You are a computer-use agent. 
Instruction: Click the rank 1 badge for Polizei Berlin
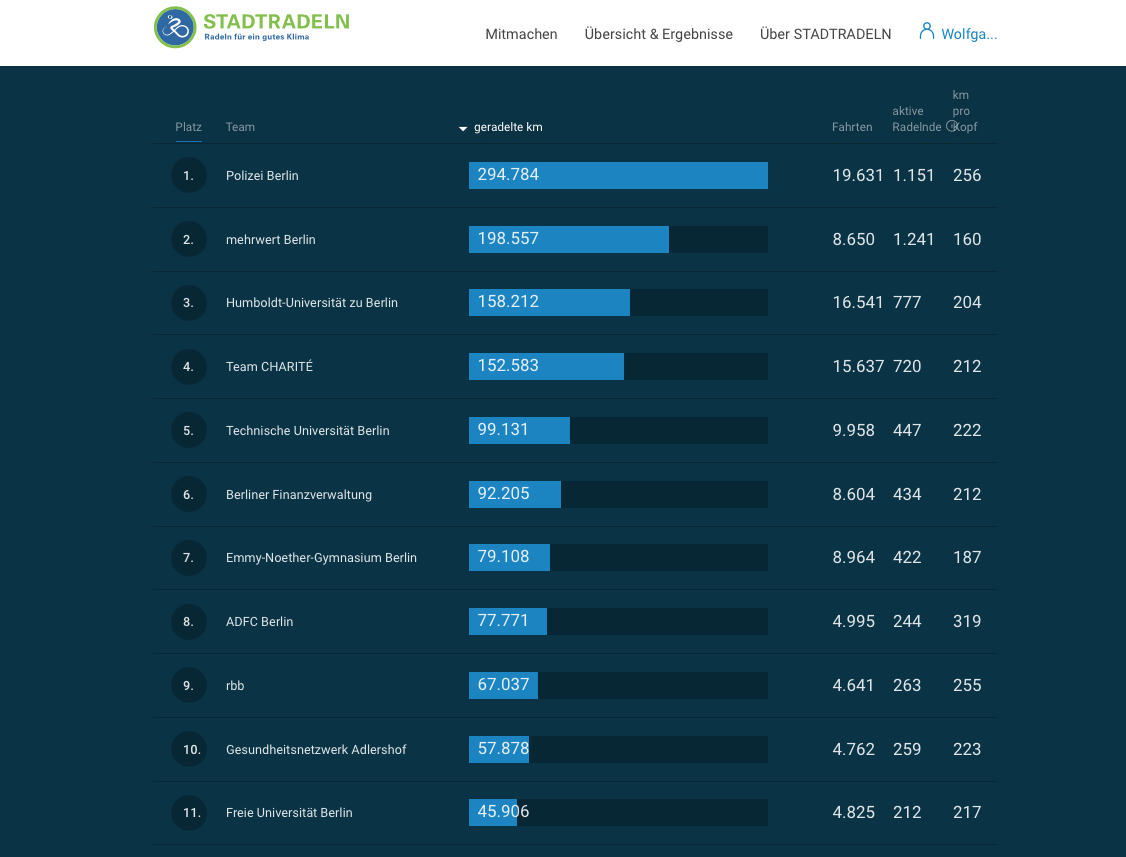(x=188, y=175)
